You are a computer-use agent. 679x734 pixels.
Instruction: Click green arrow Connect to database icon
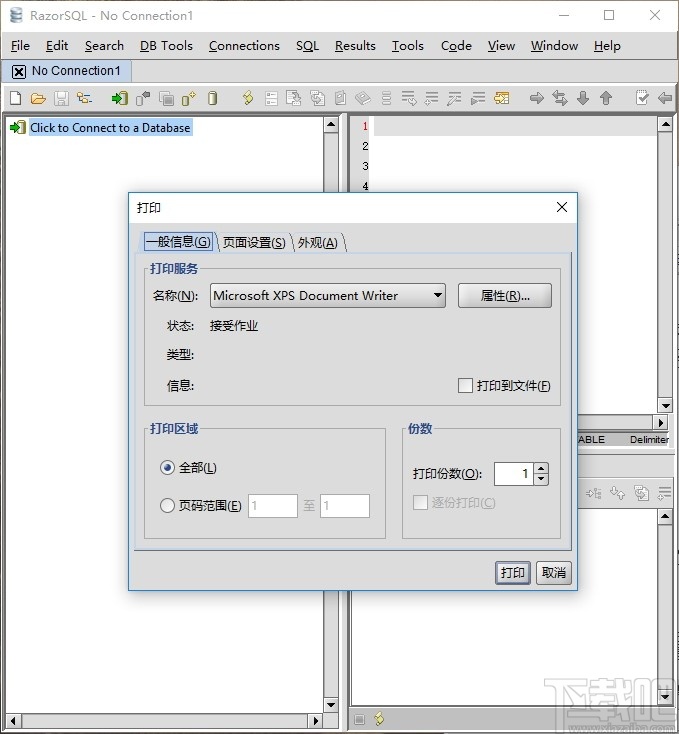119,98
